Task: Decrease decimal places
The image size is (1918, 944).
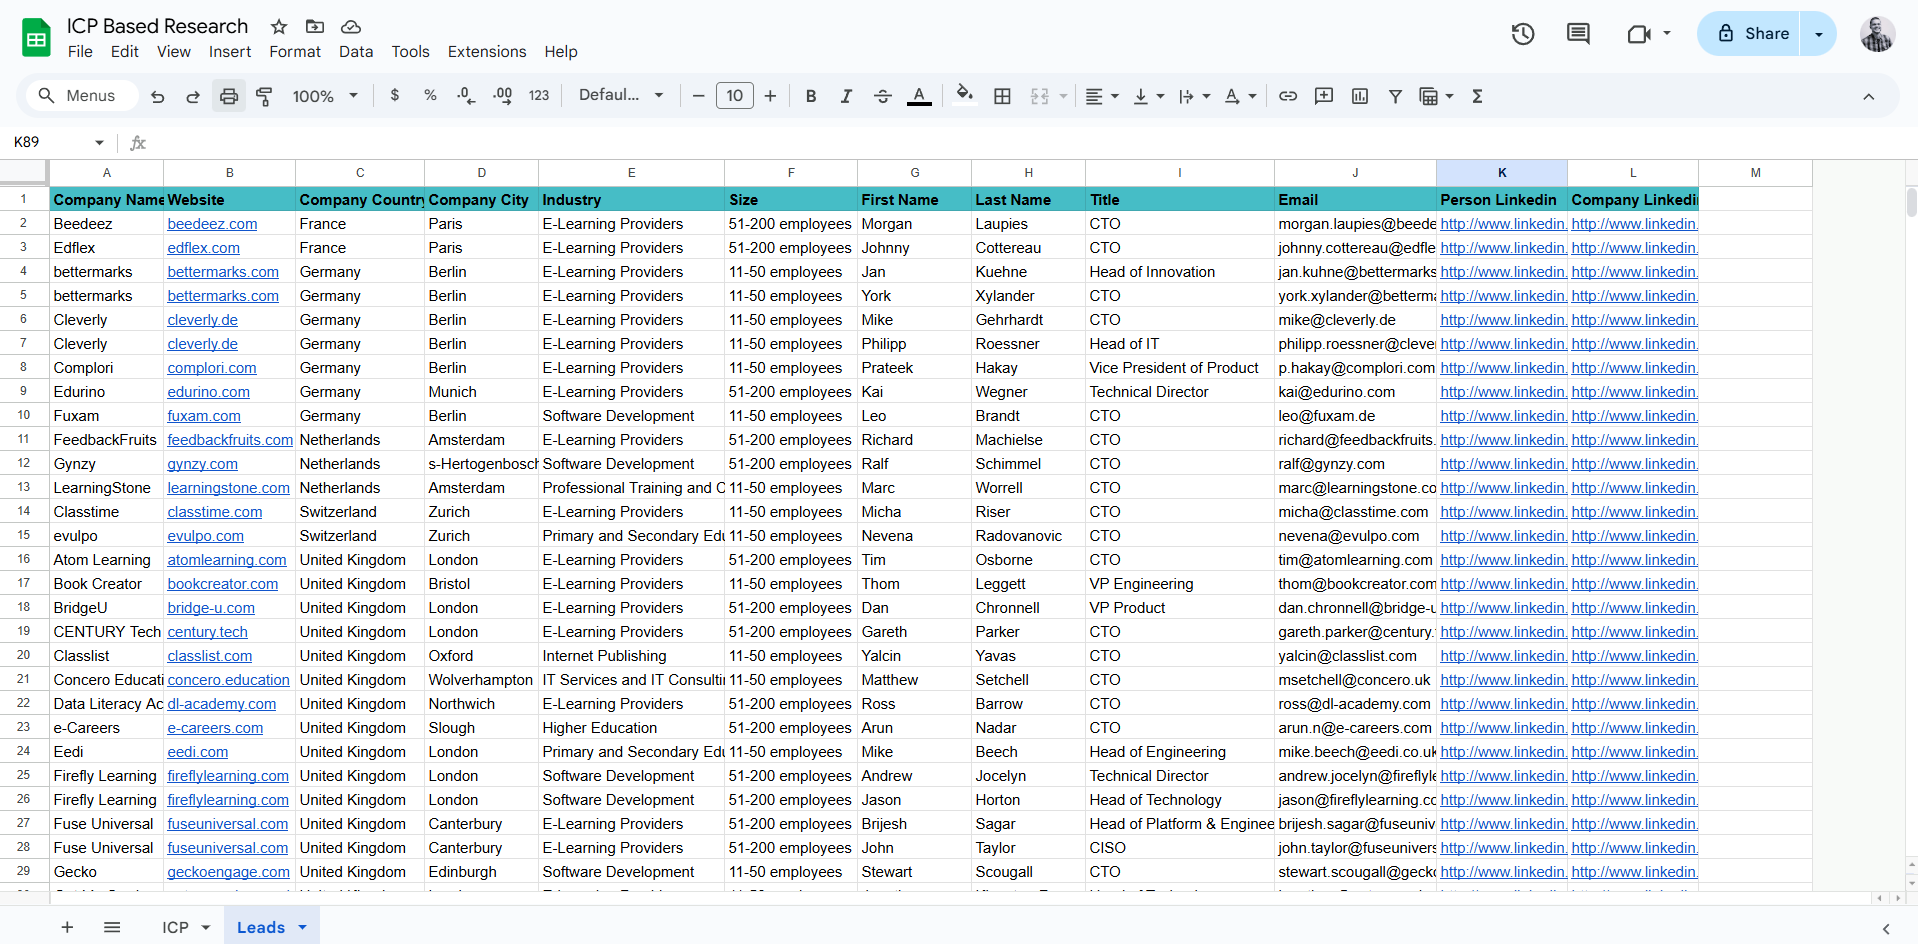Action: pos(466,95)
